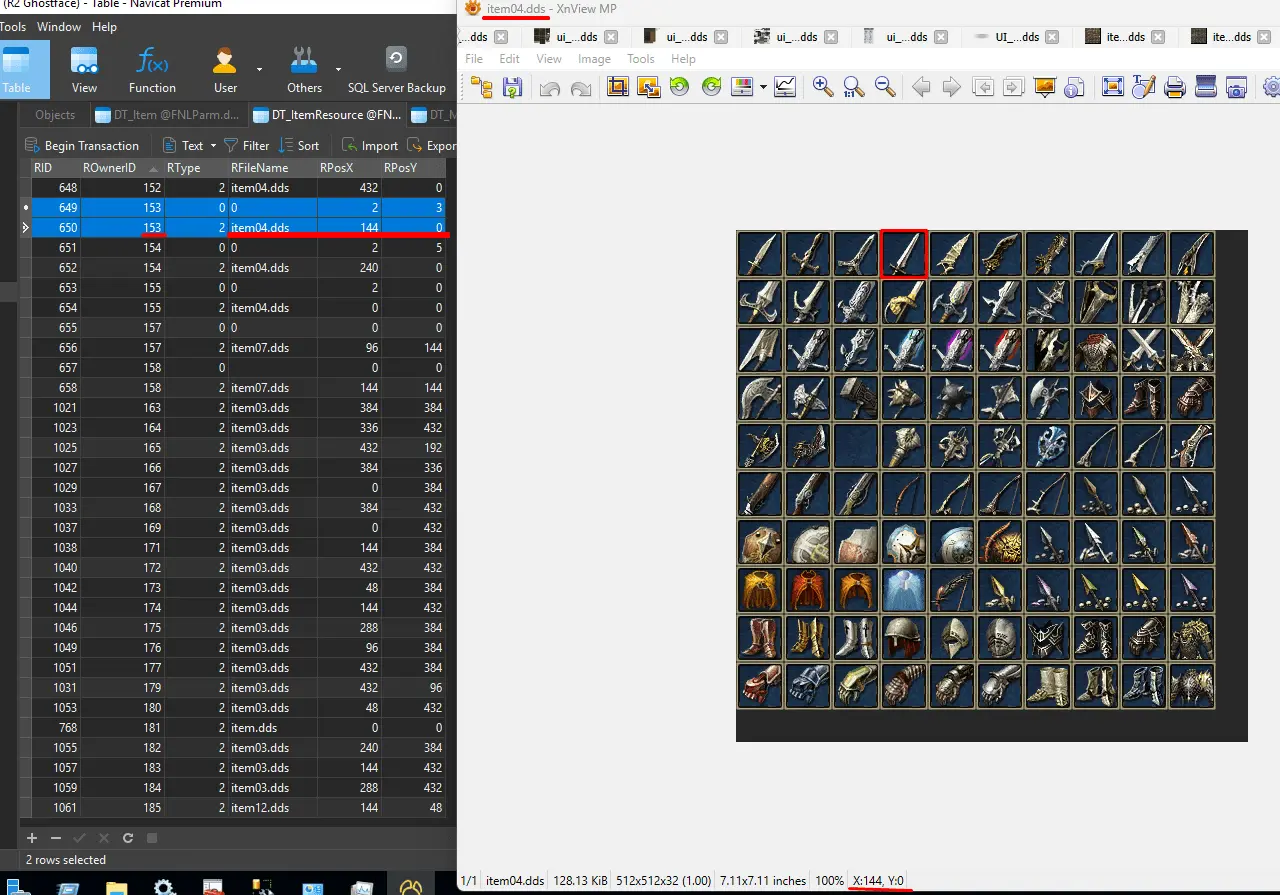The image size is (1280, 895).
Task: Show image properties info
Action: tap(1075, 87)
